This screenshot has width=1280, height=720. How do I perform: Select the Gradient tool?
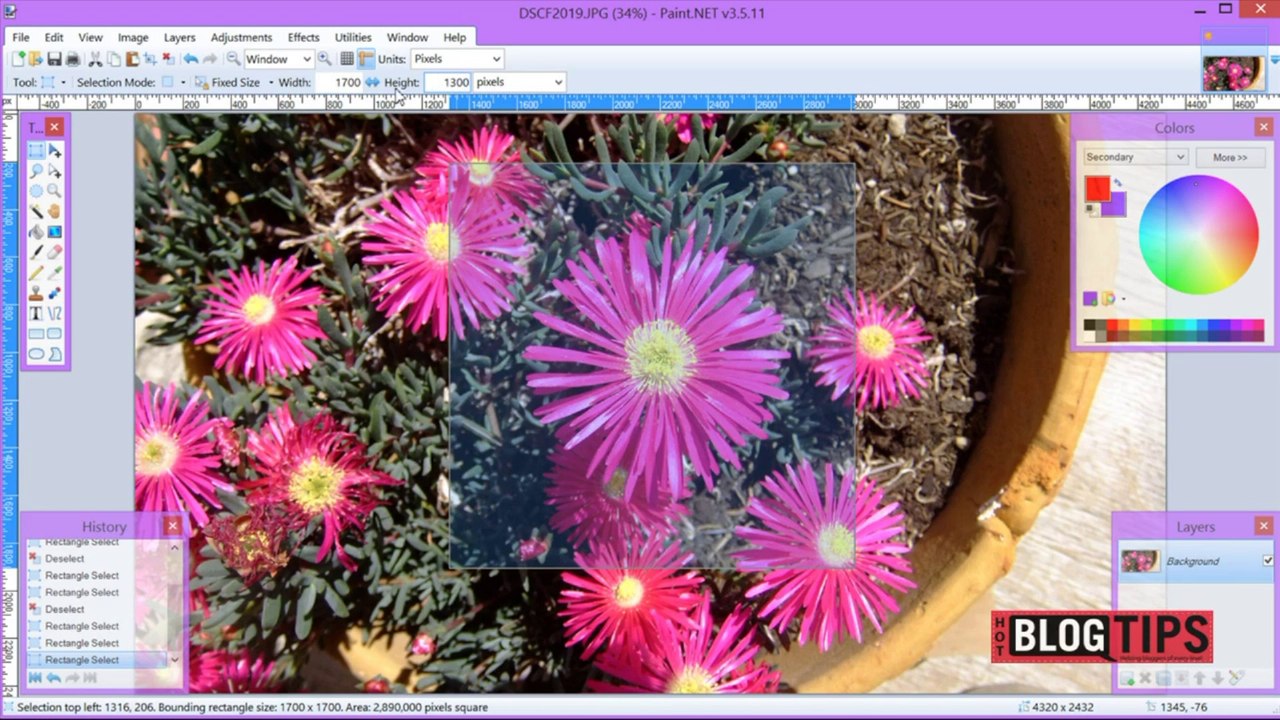[55, 232]
